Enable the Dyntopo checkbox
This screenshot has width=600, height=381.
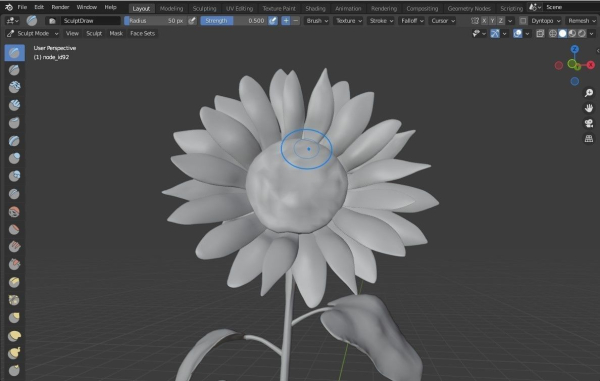click(523, 21)
